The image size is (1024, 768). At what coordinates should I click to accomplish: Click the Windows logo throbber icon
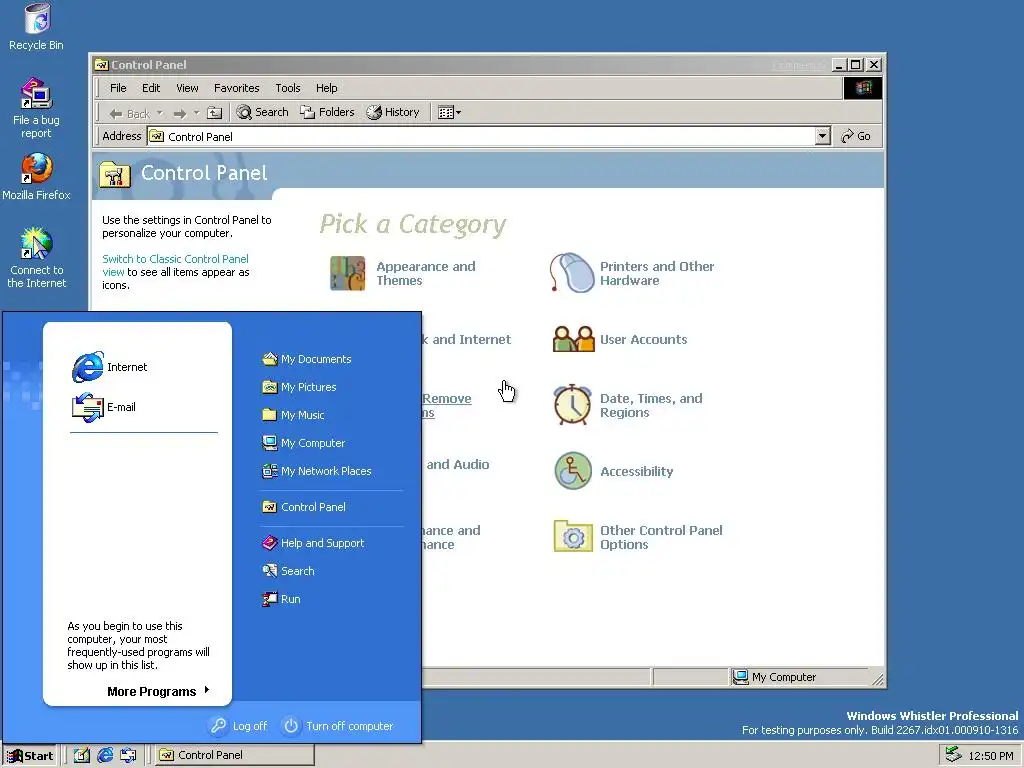tap(863, 88)
